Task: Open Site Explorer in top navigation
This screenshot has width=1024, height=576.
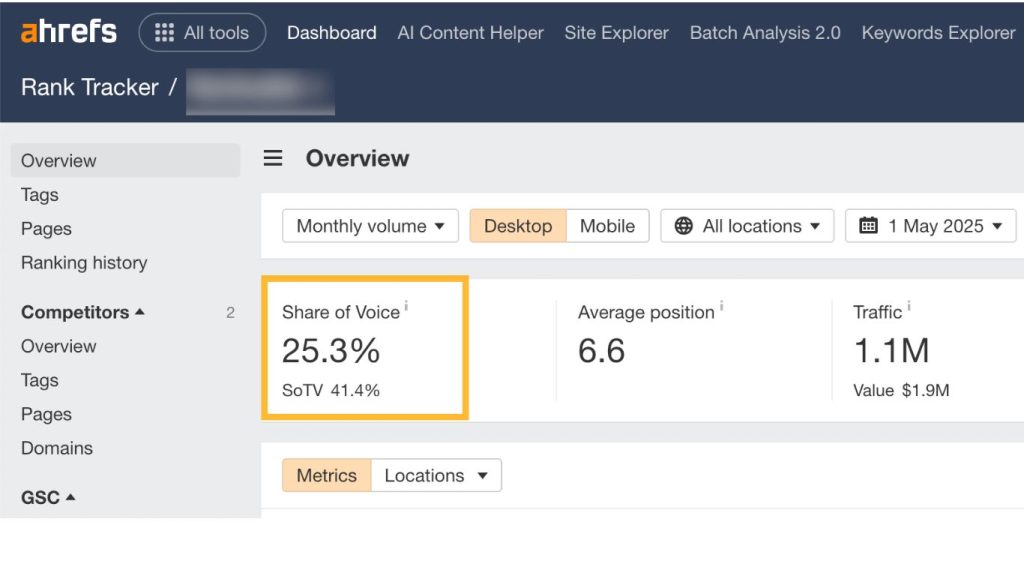Action: tap(616, 33)
